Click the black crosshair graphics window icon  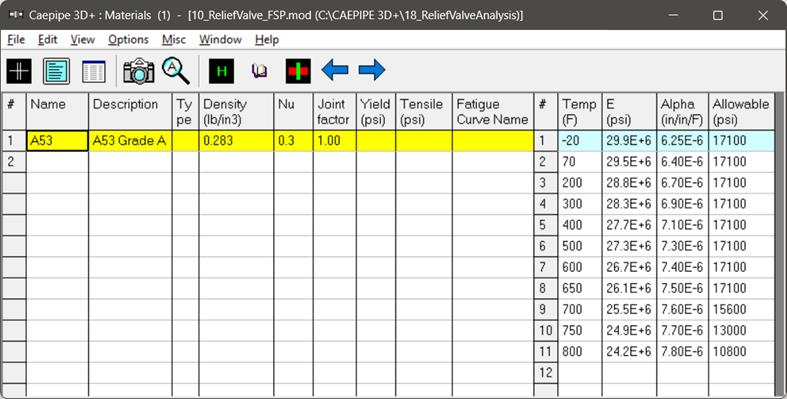tap(19, 71)
